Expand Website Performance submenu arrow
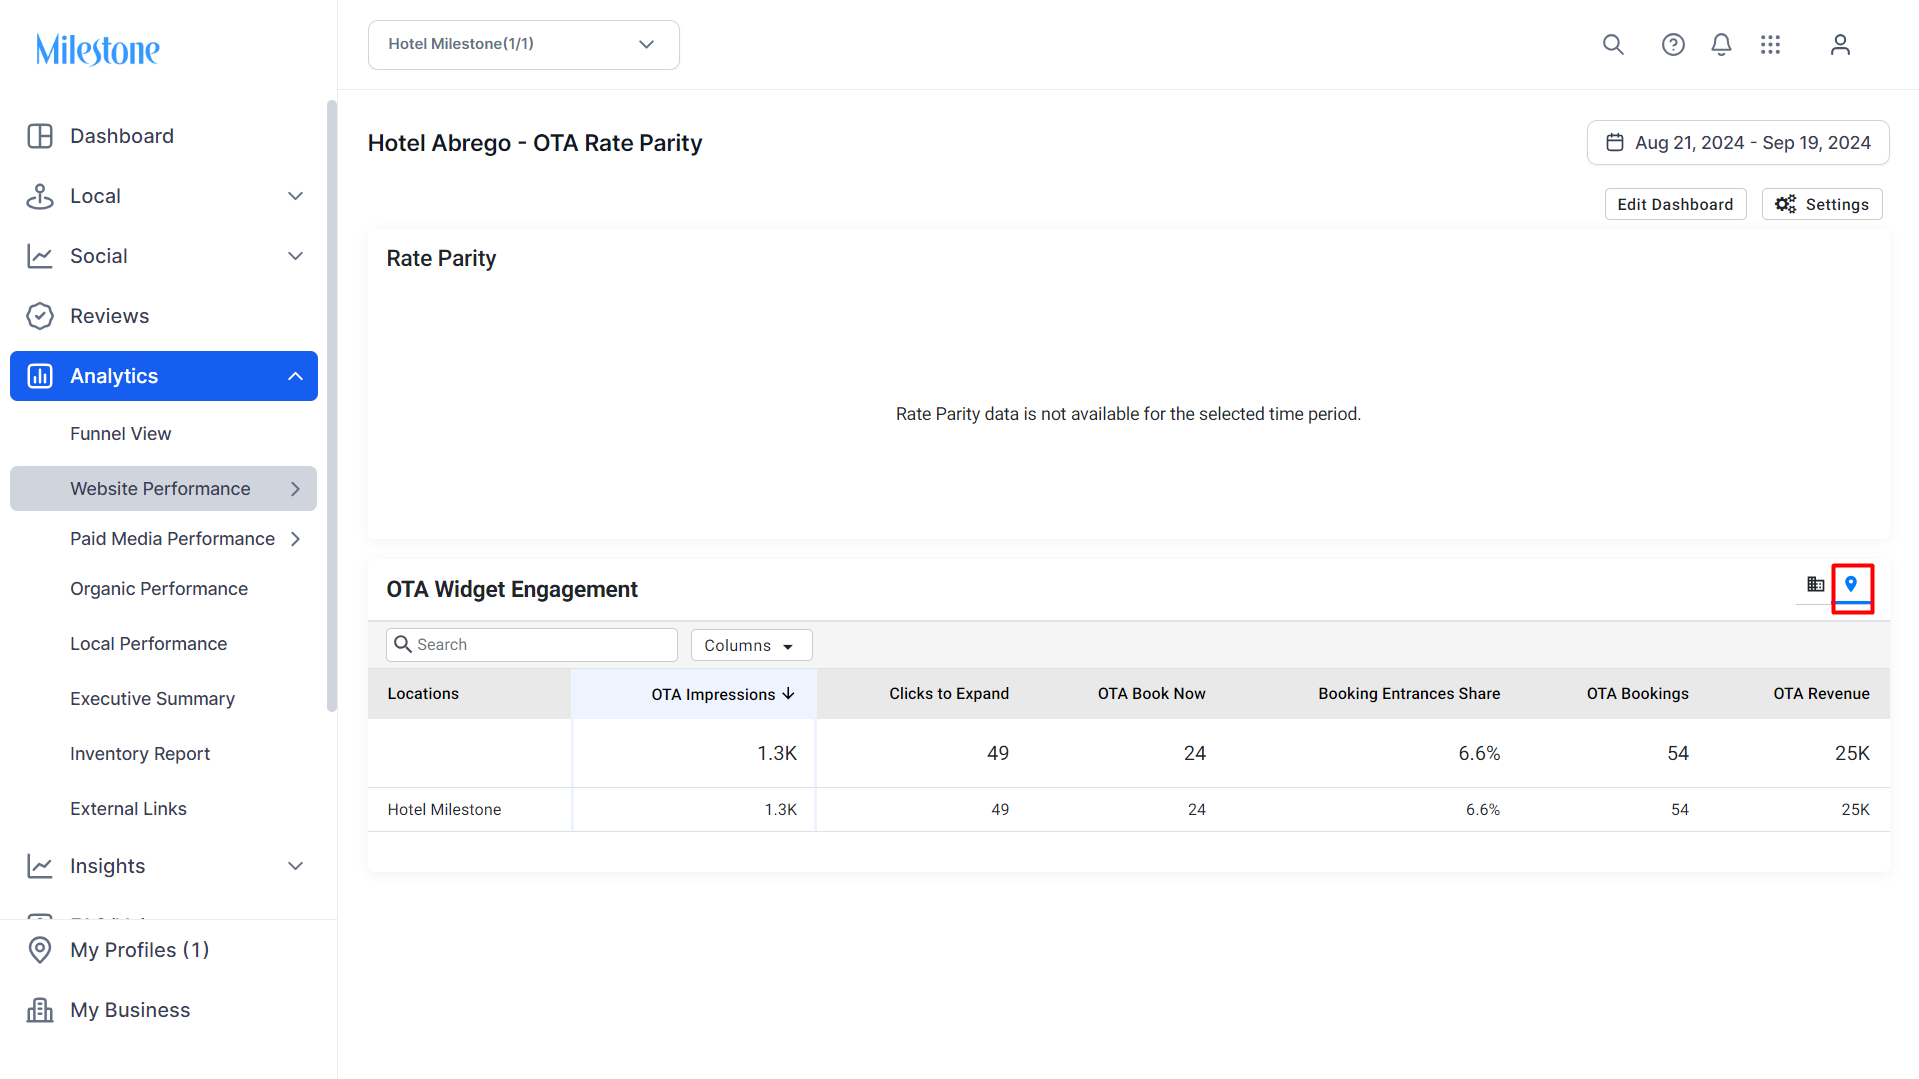Viewport: 1919px width, 1079px height. coord(295,489)
